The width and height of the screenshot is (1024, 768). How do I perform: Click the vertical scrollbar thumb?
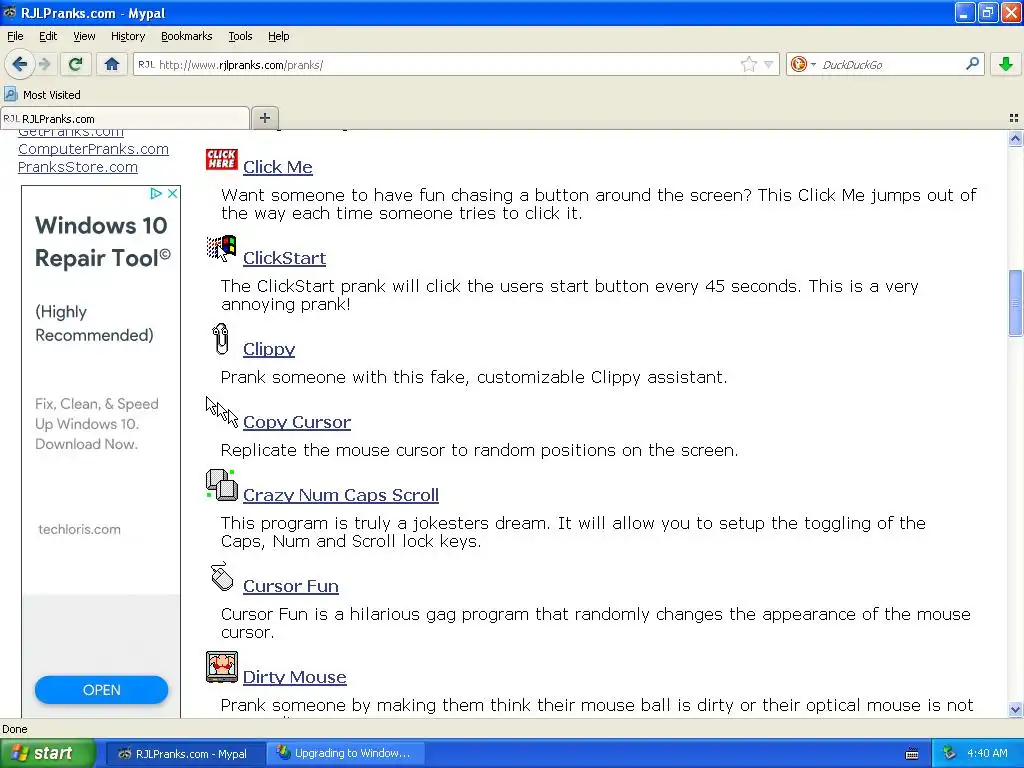click(1016, 303)
